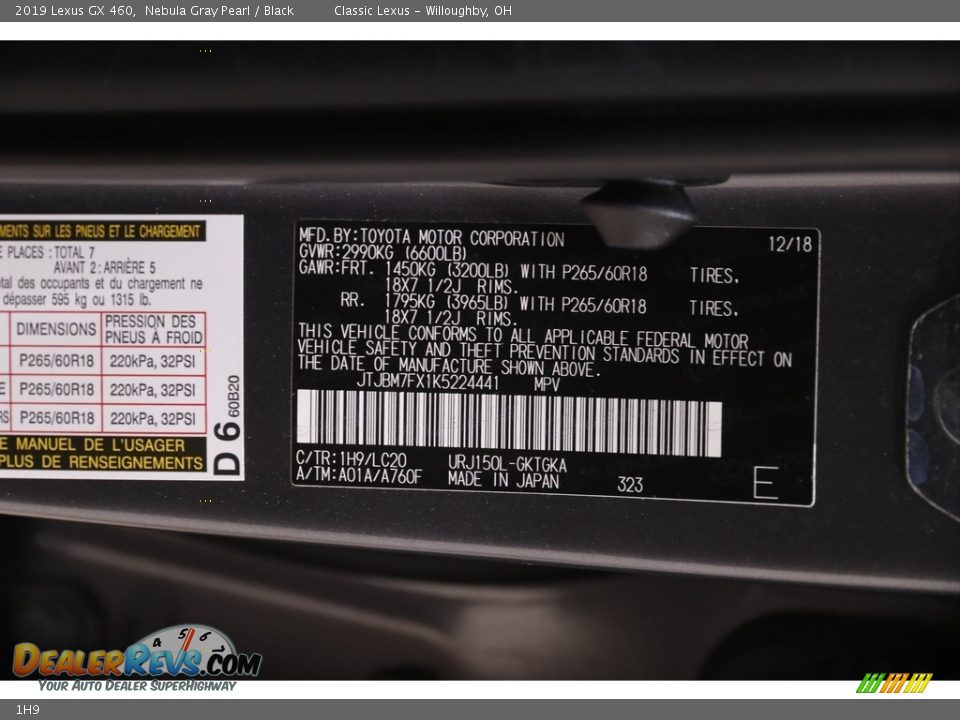The image size is (960, 720).
Task: Click the 'DIMENSIONS' column header
Action: pos(56,329)
